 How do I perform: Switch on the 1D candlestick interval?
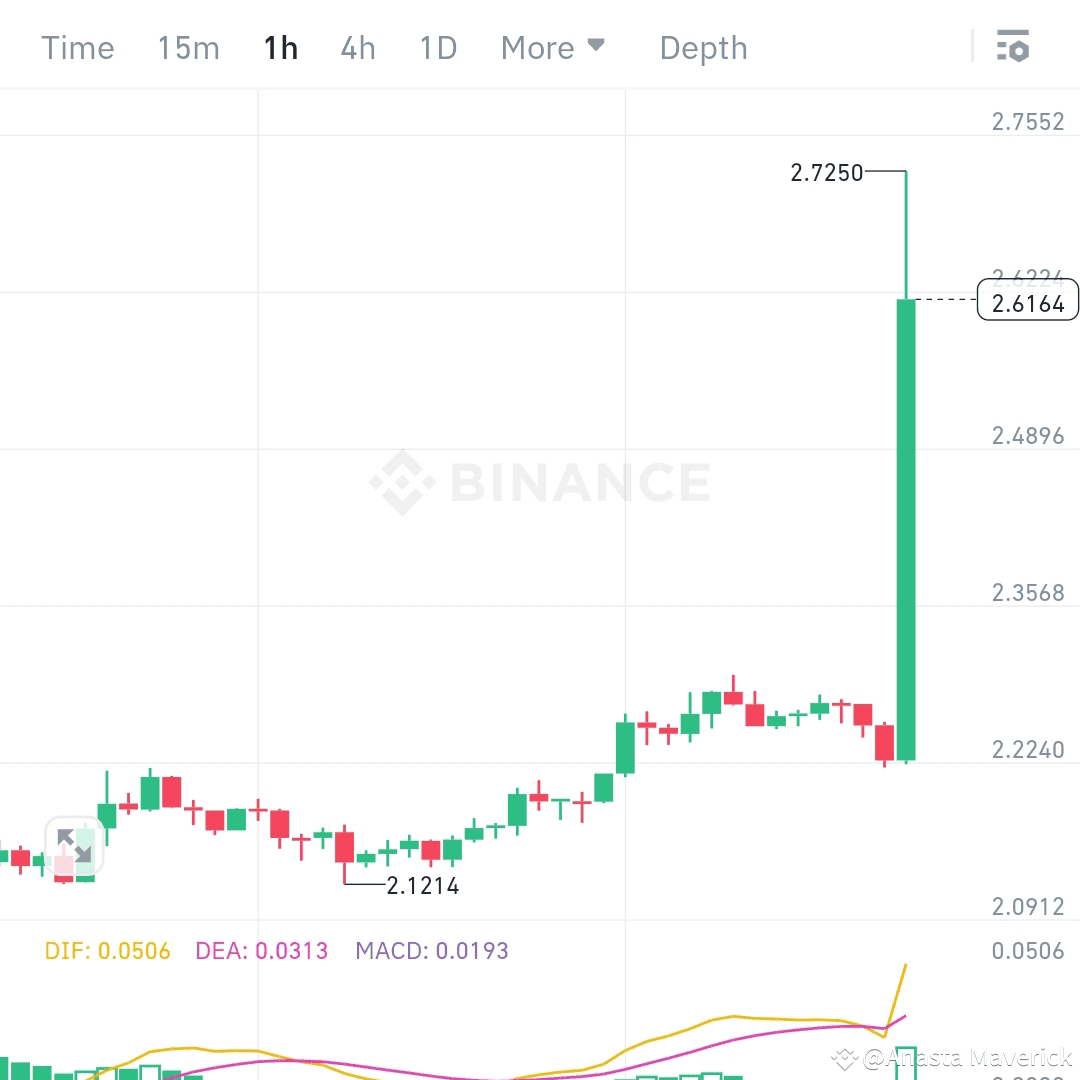pos(437,47)
